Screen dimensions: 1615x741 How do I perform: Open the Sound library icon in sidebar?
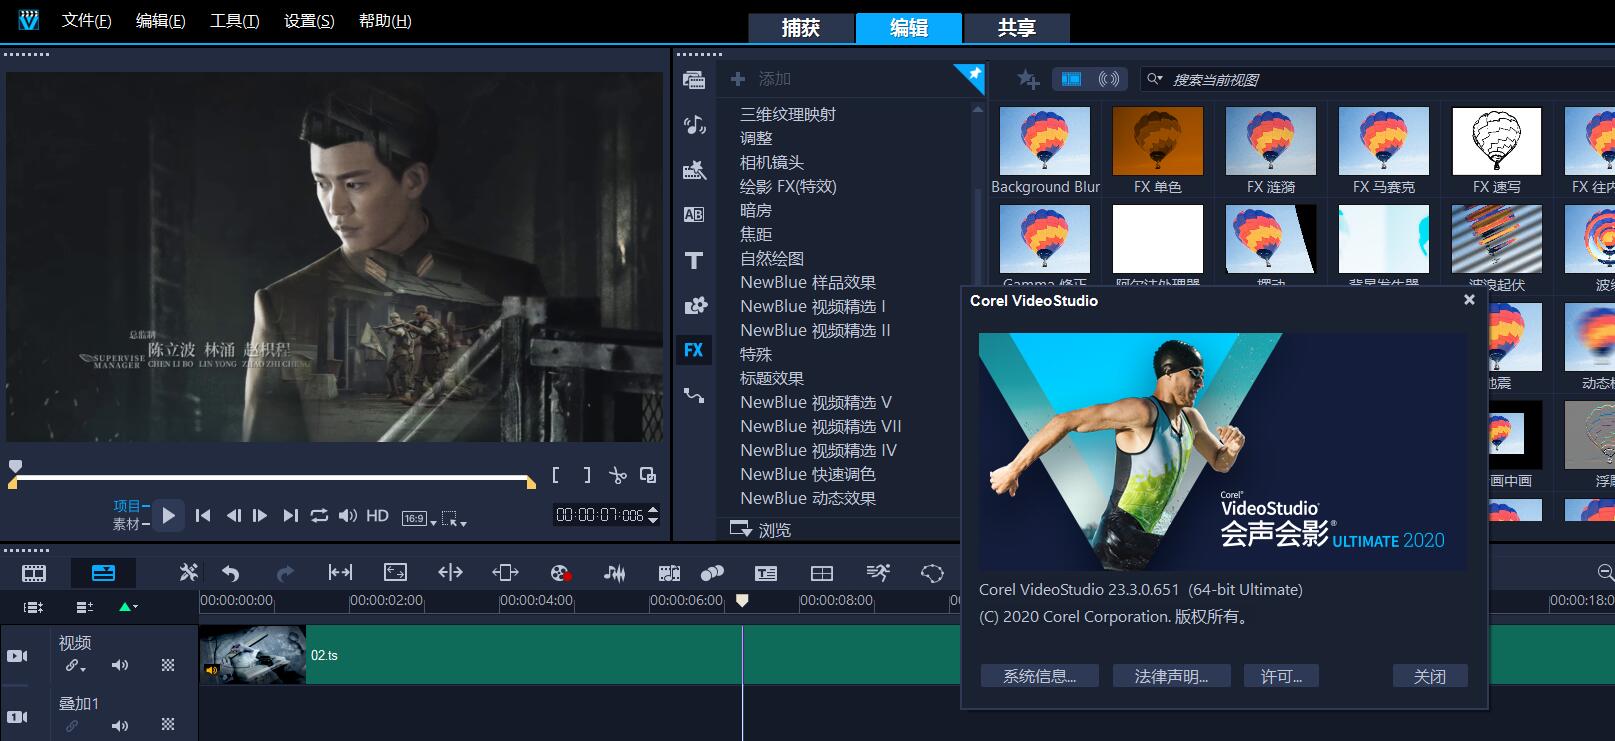click(694, 124)
